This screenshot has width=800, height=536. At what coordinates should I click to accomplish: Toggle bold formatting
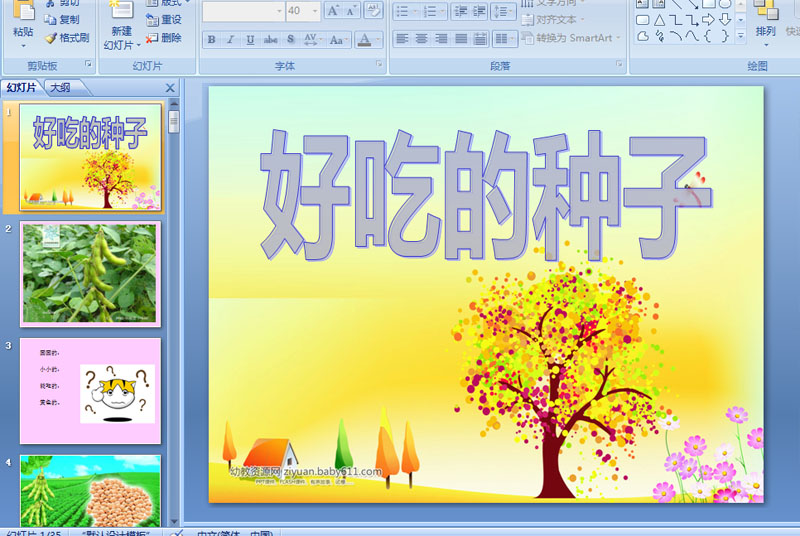211,40
